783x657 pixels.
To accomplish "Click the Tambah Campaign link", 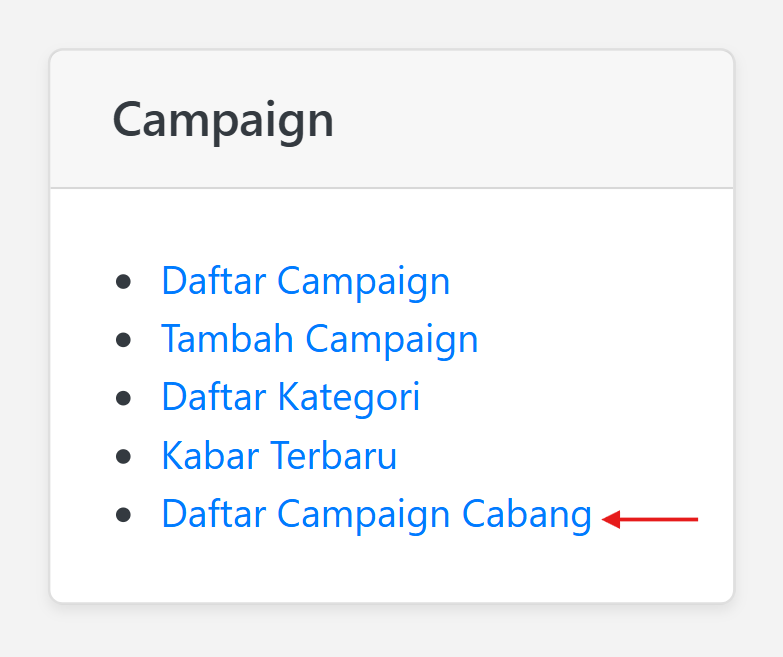I will 319,339.
